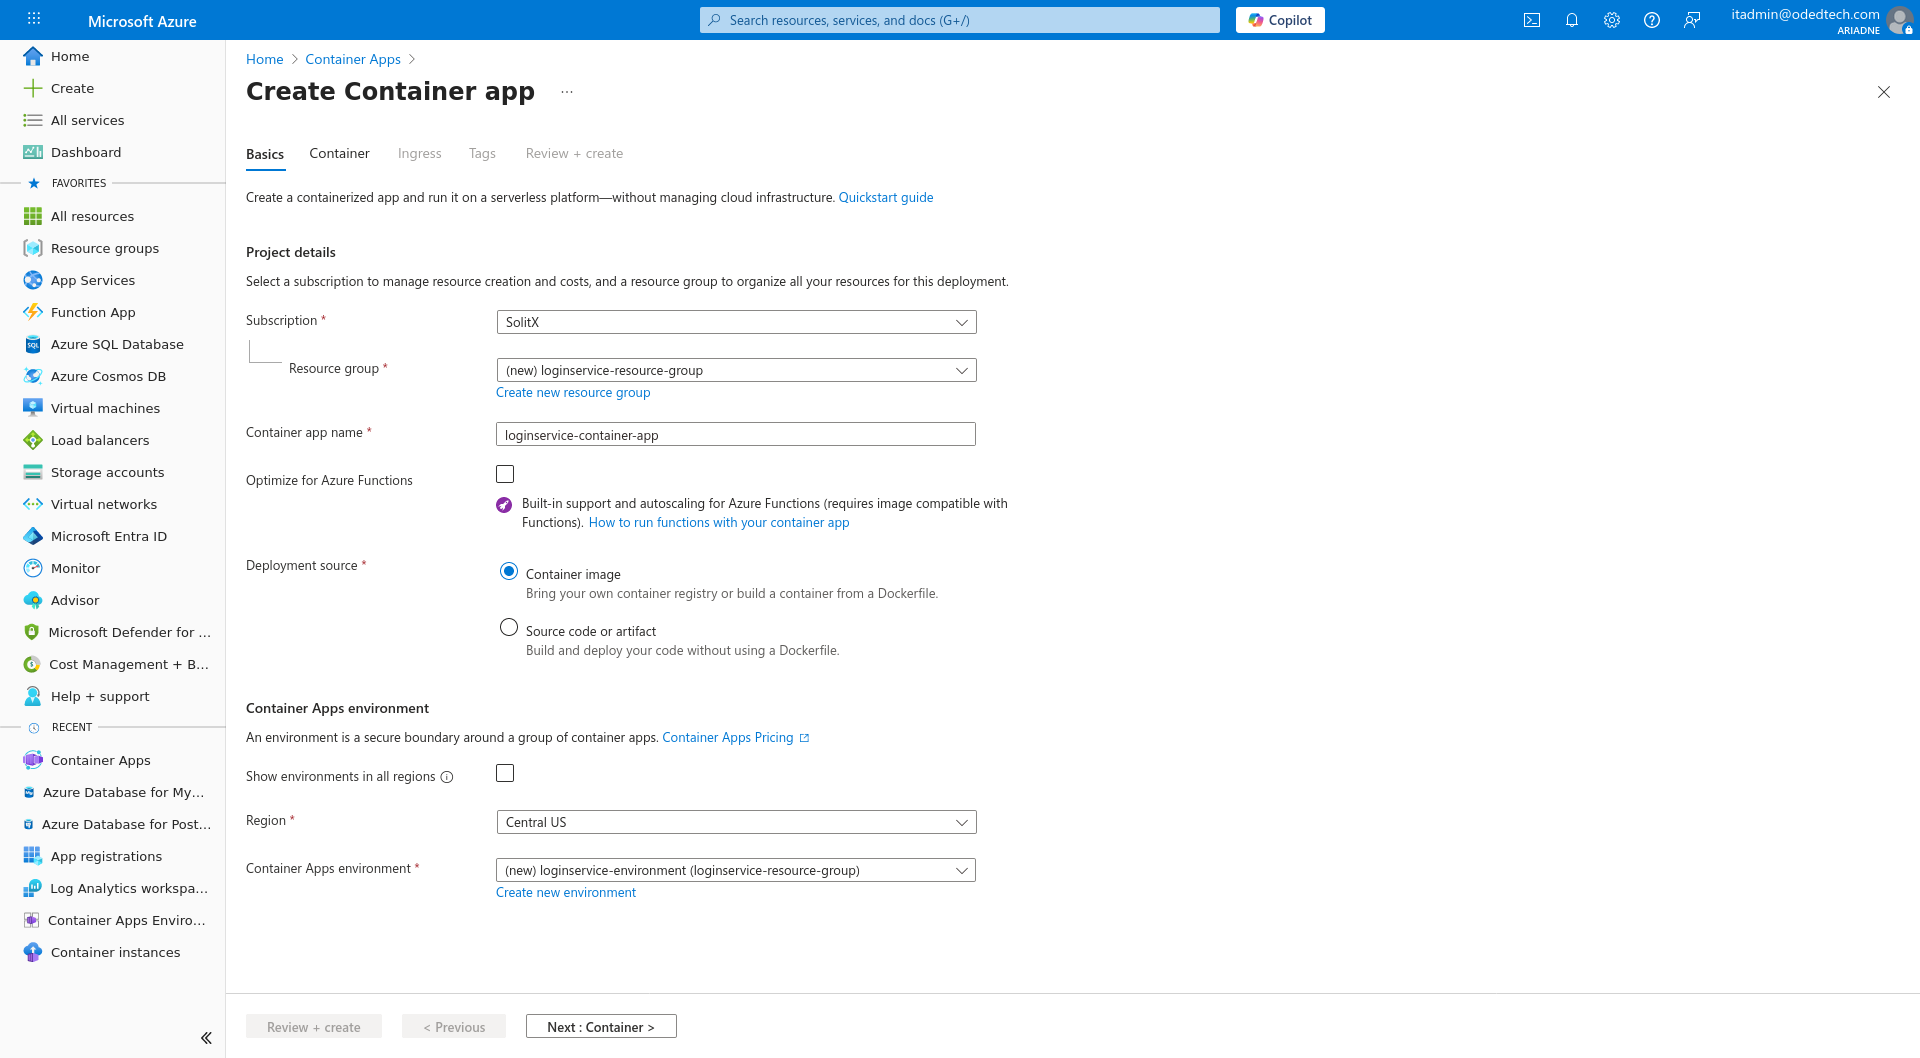The height and width of the screenshot is (1058, 1920).
Task: Open App Services icon
Action: pos(33,280)
